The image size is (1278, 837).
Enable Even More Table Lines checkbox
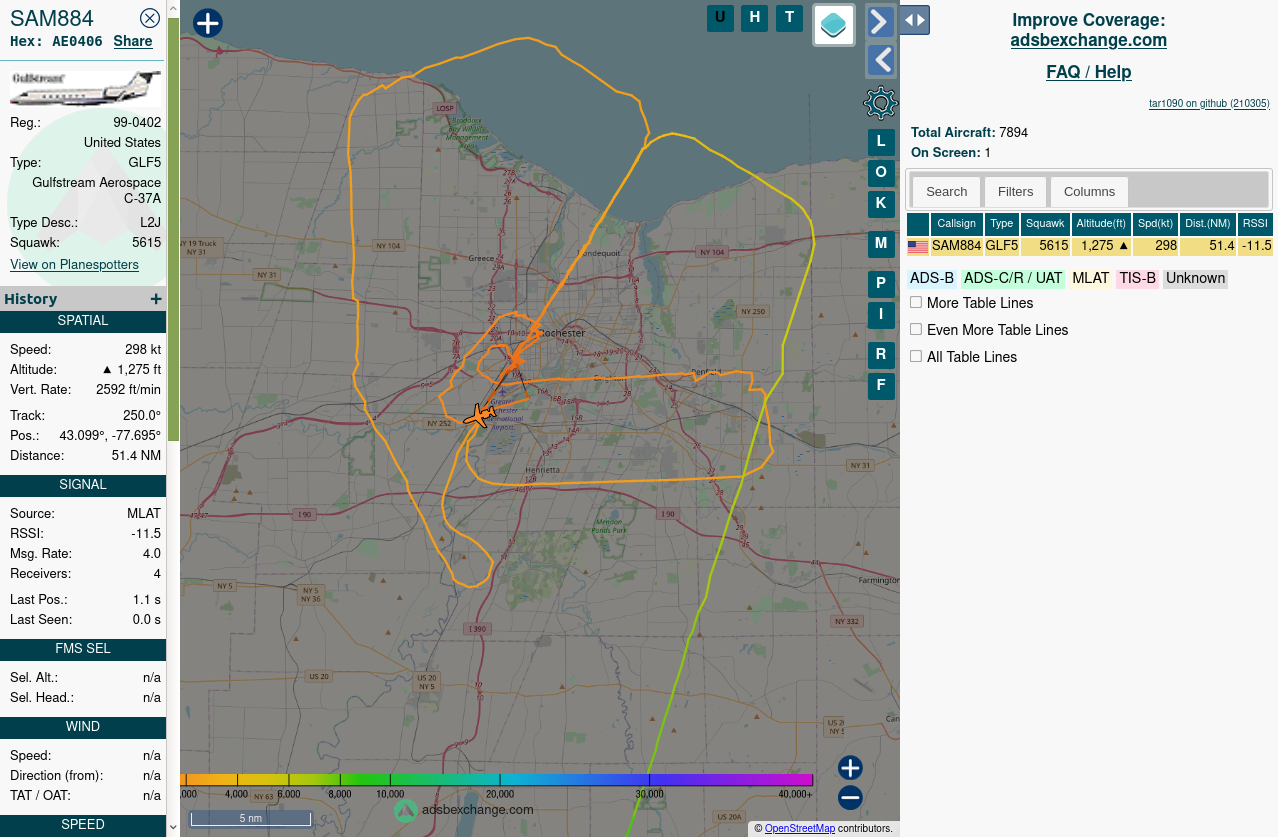916,329
